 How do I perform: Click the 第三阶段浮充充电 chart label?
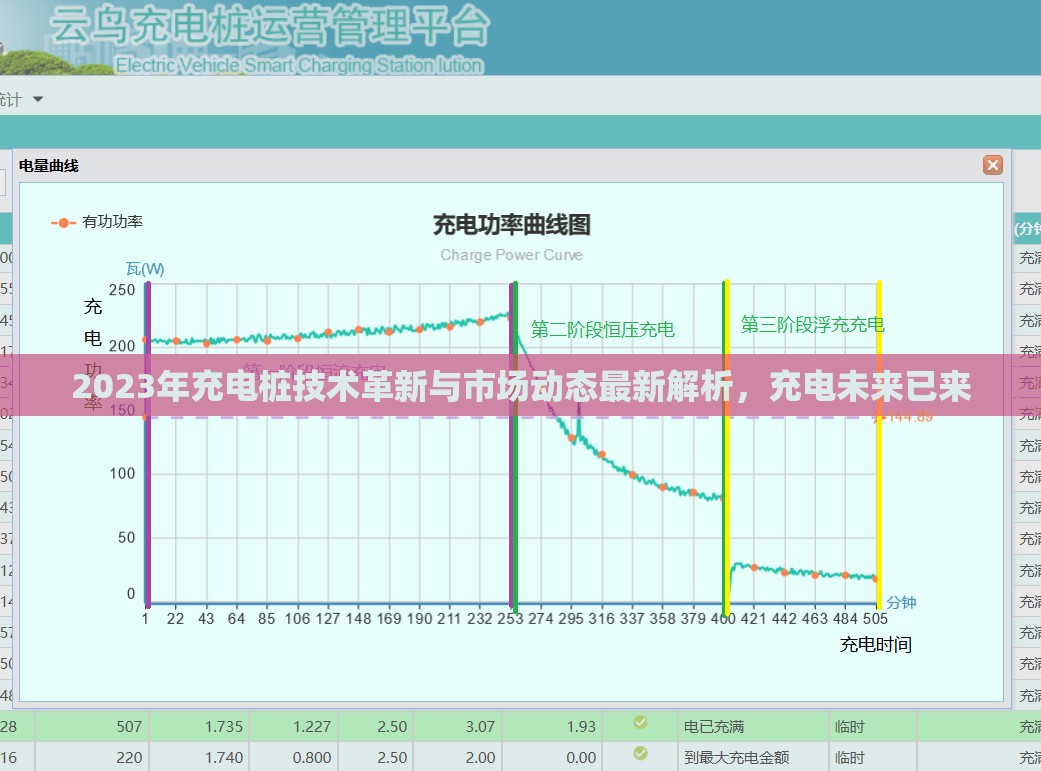click(x=813, y=324)
